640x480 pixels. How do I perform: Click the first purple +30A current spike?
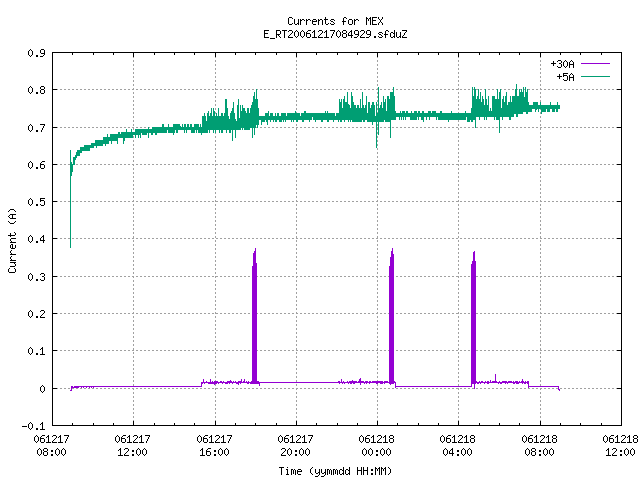coord(255,316)
